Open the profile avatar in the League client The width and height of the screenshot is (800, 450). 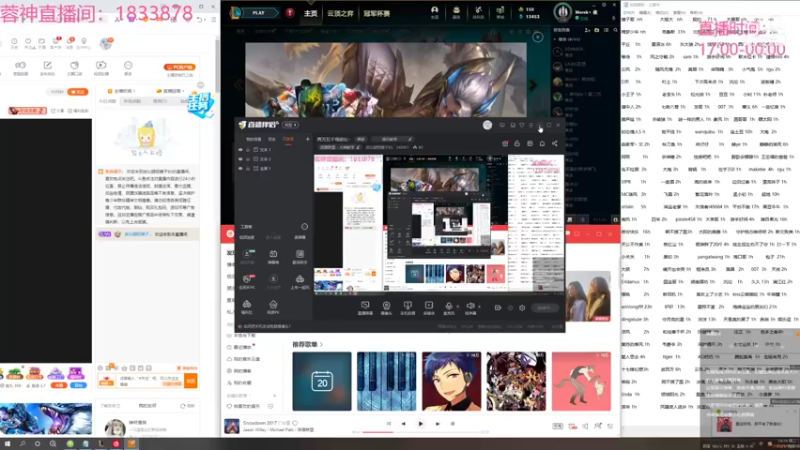pos(562,13)
